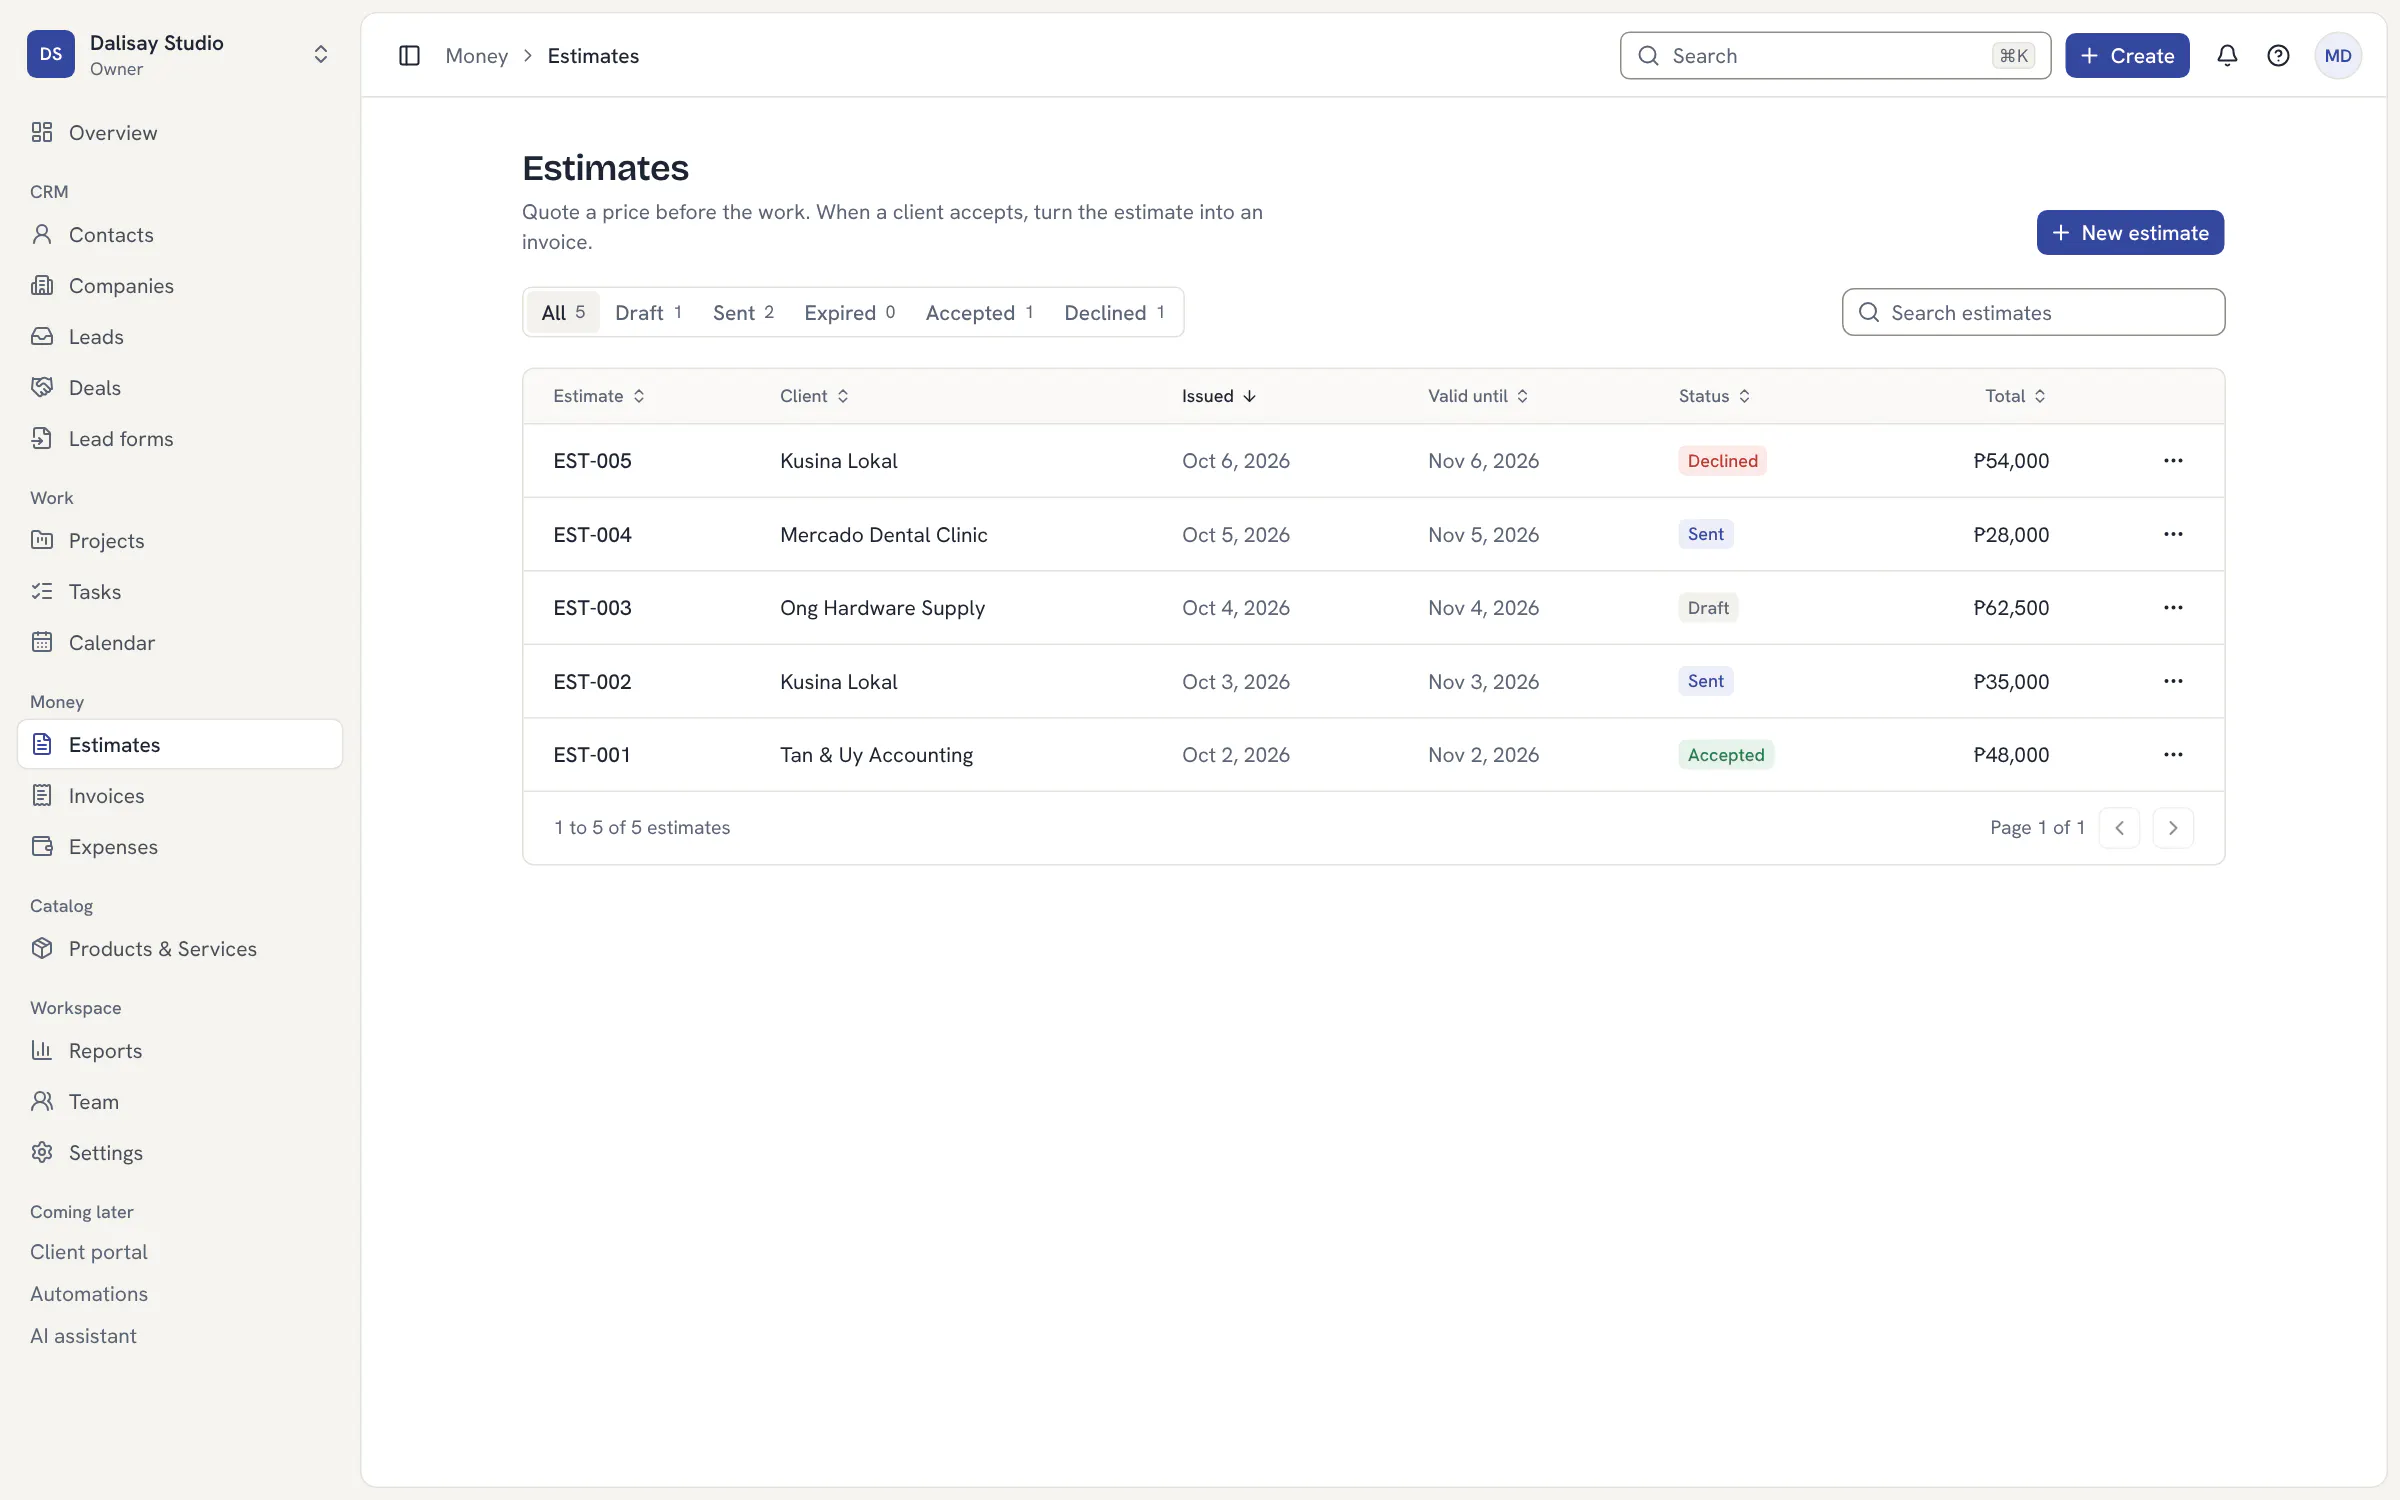Sort by Status column
The width and height of the screenshot is (2400, 1500).
(x=1714, y=396)
